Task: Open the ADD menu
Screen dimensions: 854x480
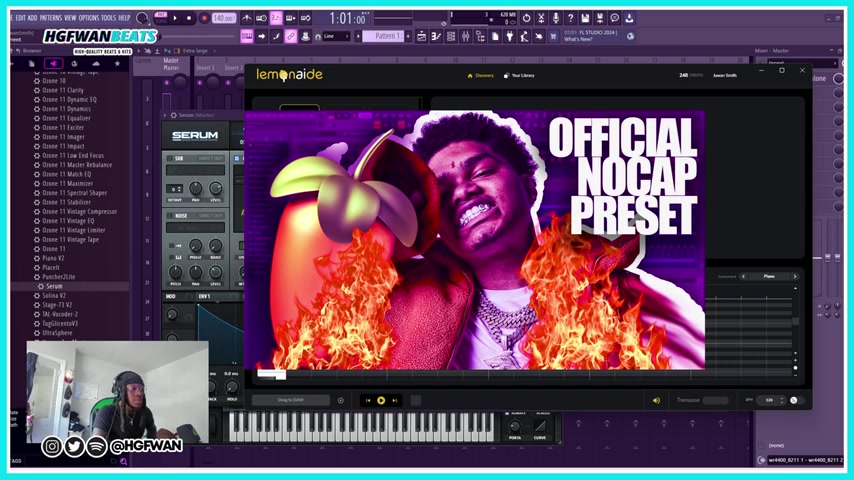Action: click(x=33, y=18)
